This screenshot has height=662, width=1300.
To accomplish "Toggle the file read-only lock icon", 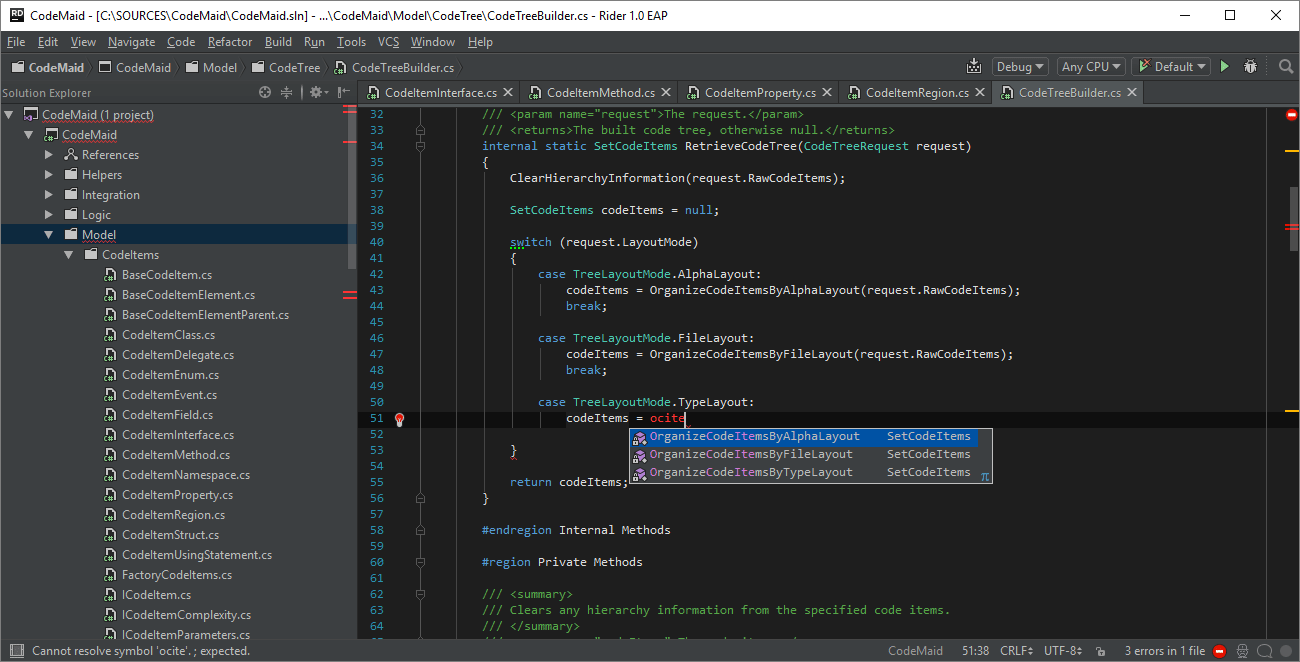I will pyautogui.click(x=1100, y=651).
